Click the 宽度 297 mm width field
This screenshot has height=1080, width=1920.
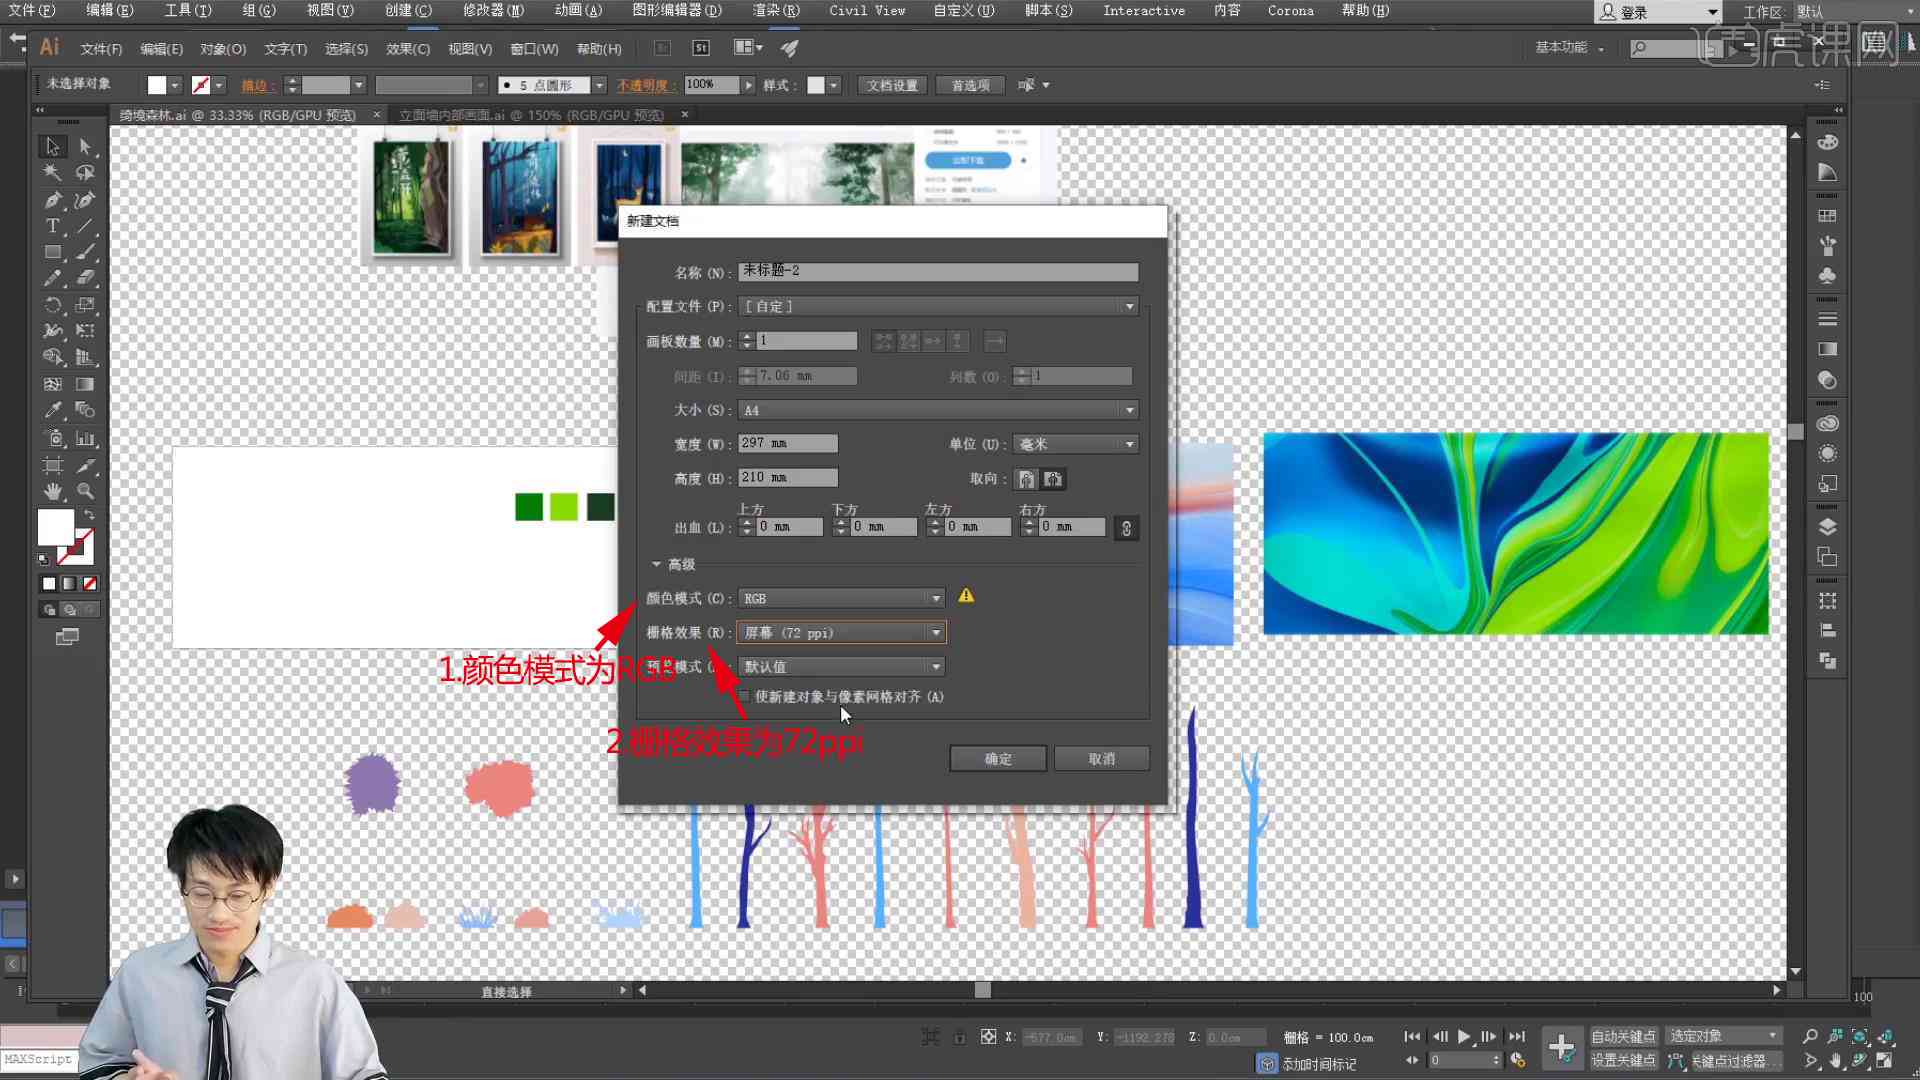pos(788,443)
